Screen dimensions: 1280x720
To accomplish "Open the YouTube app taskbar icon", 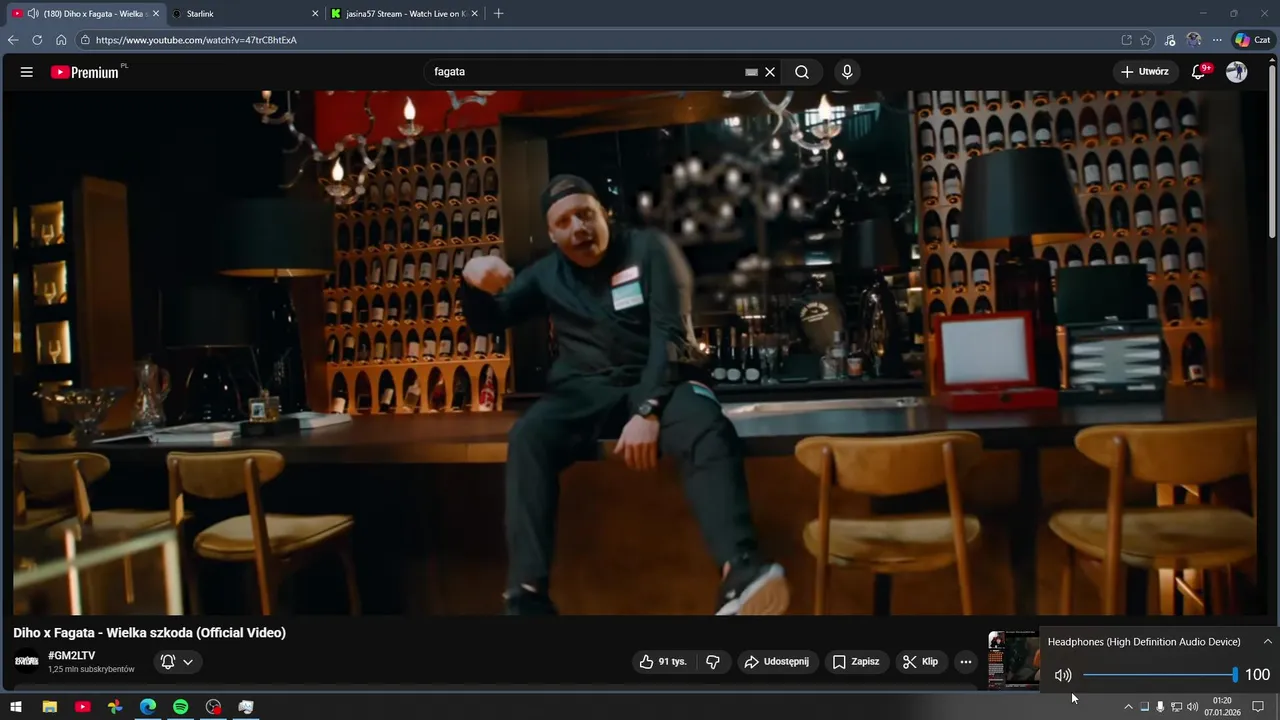I will (x=82, y=707).
